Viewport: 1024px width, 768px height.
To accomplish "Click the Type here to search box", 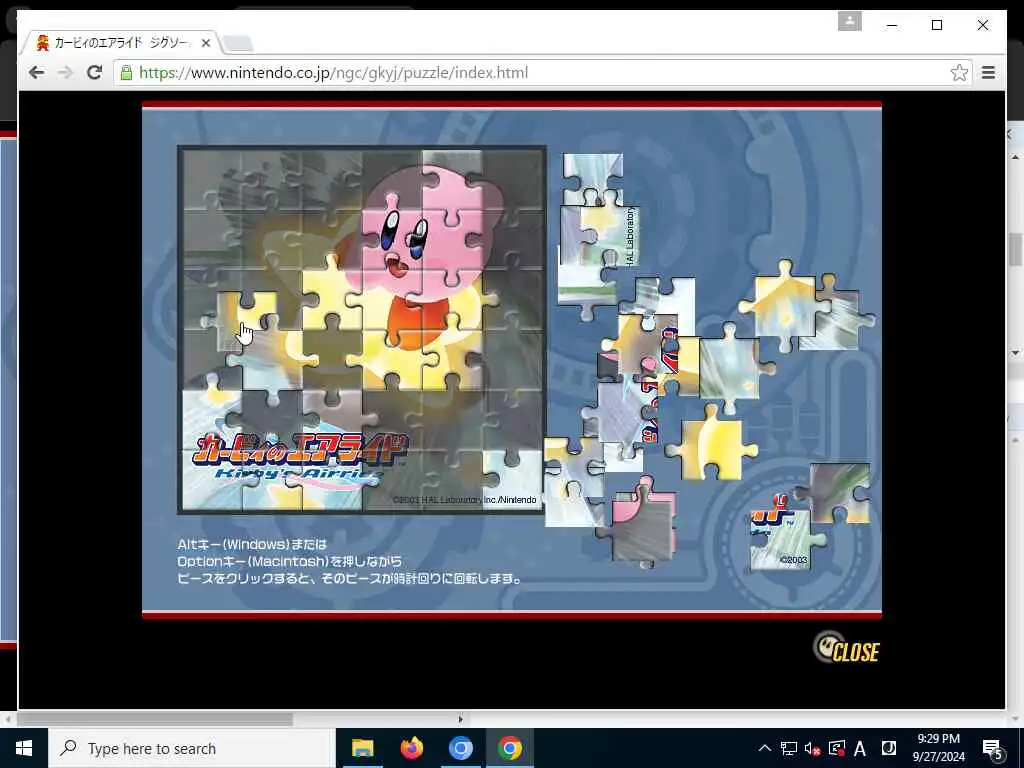I will [191, 748].
